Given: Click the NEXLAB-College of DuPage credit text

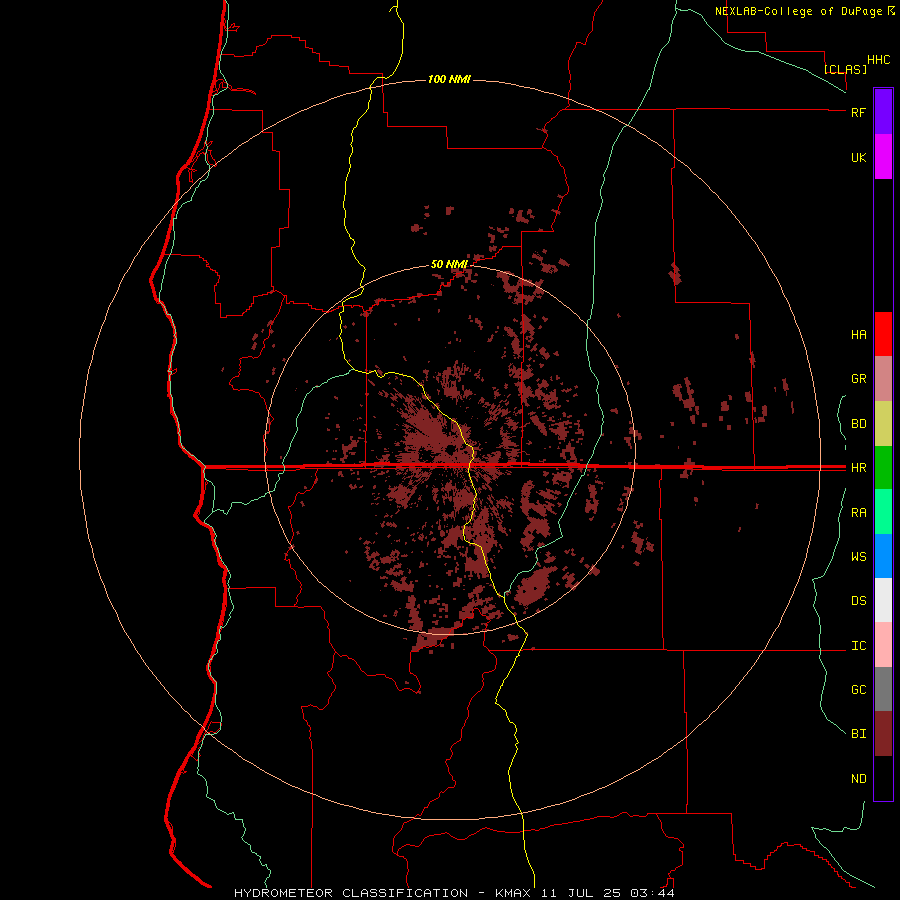Looking at the screenshot, I should [x=804, y=11].
